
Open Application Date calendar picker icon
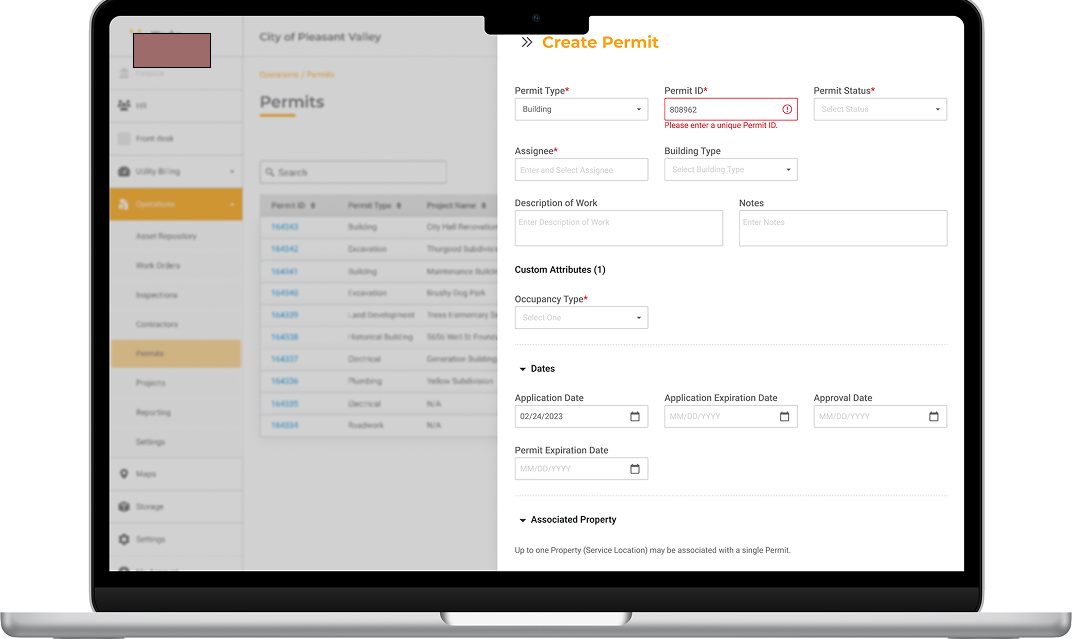coord(634,416)
